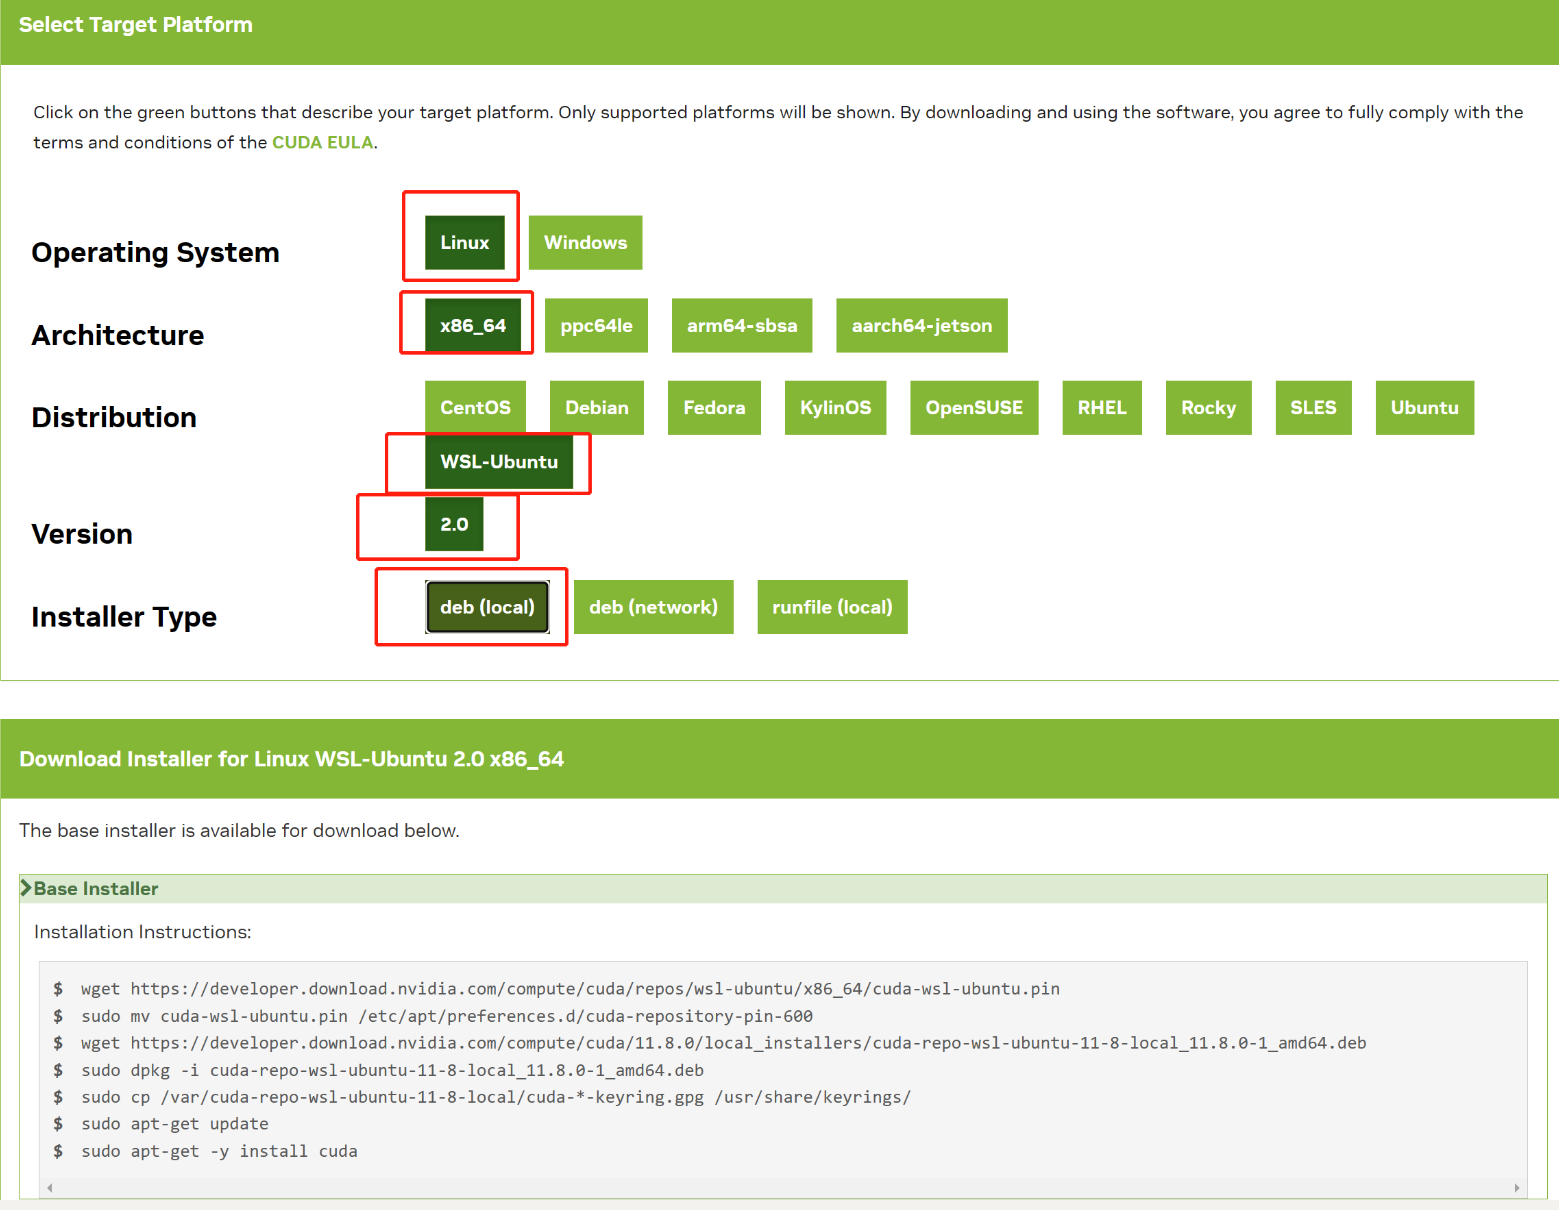Collapse the Base Installer section

tap(783, 889)
